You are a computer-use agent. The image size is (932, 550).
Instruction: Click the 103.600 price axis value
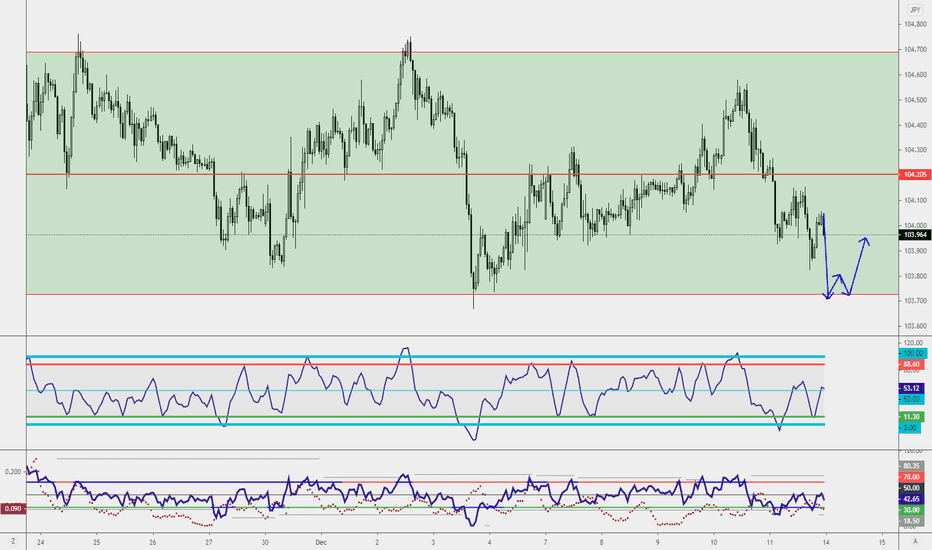[x=915, y=326]
